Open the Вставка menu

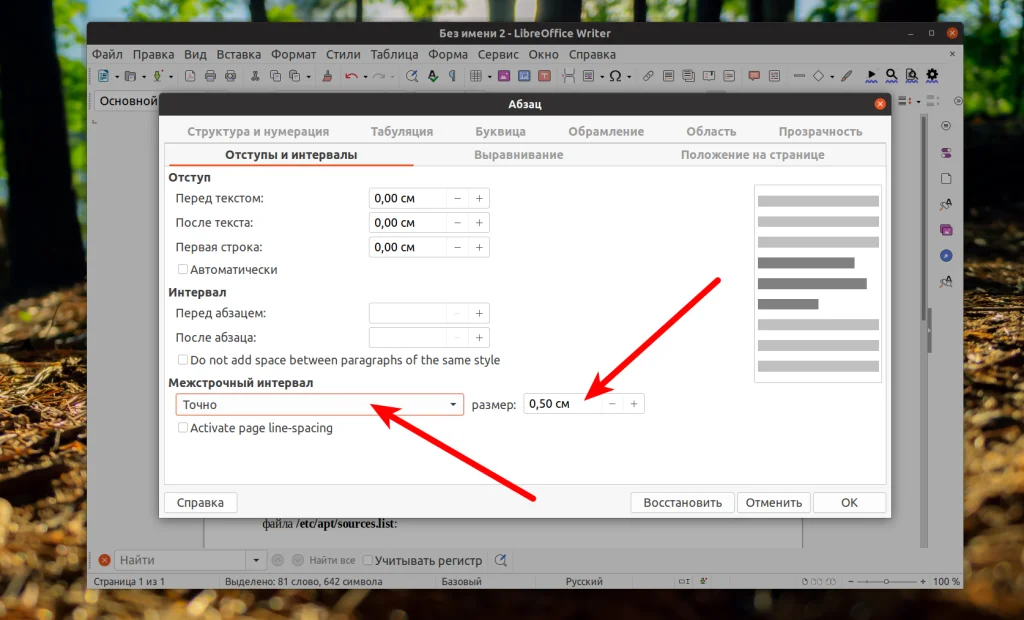[238, 54]
